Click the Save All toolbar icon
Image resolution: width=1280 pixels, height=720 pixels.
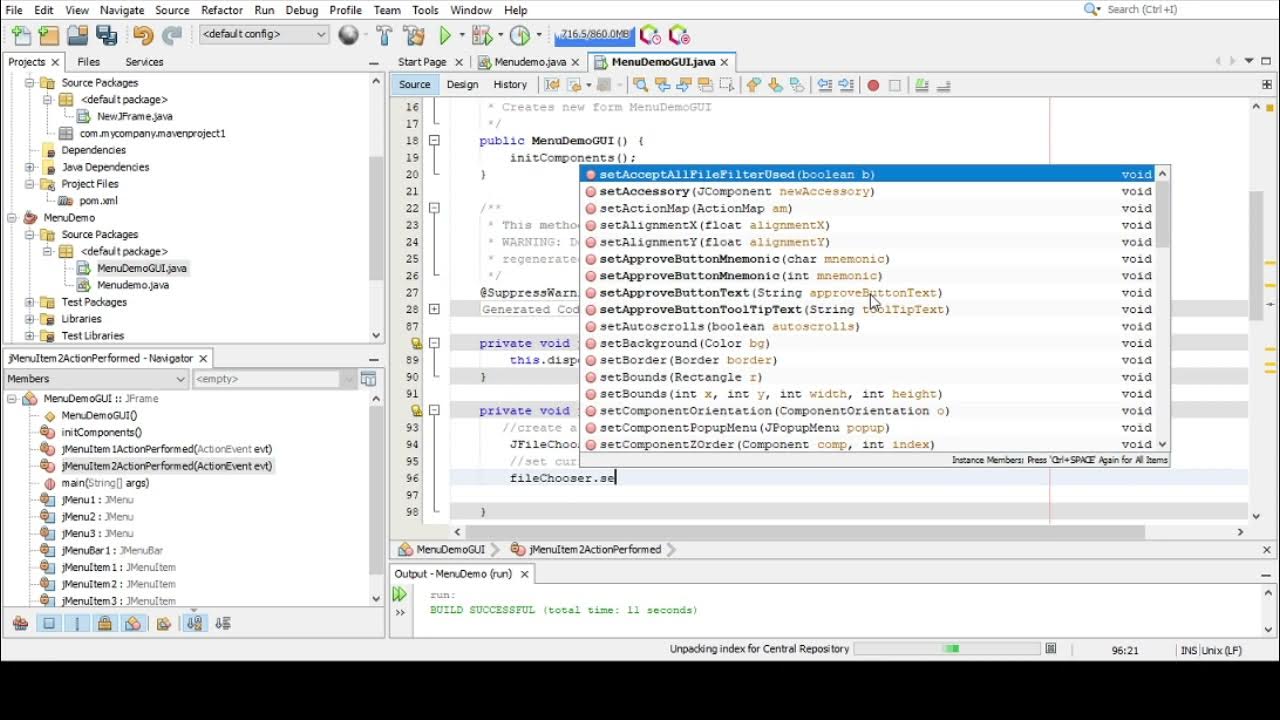pos(106,35)
